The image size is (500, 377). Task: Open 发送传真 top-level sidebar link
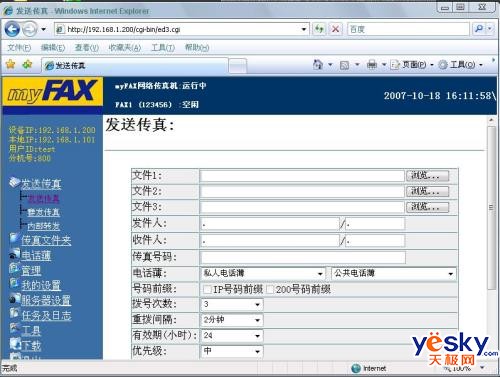pyautogui.click(x=41, y=184)
